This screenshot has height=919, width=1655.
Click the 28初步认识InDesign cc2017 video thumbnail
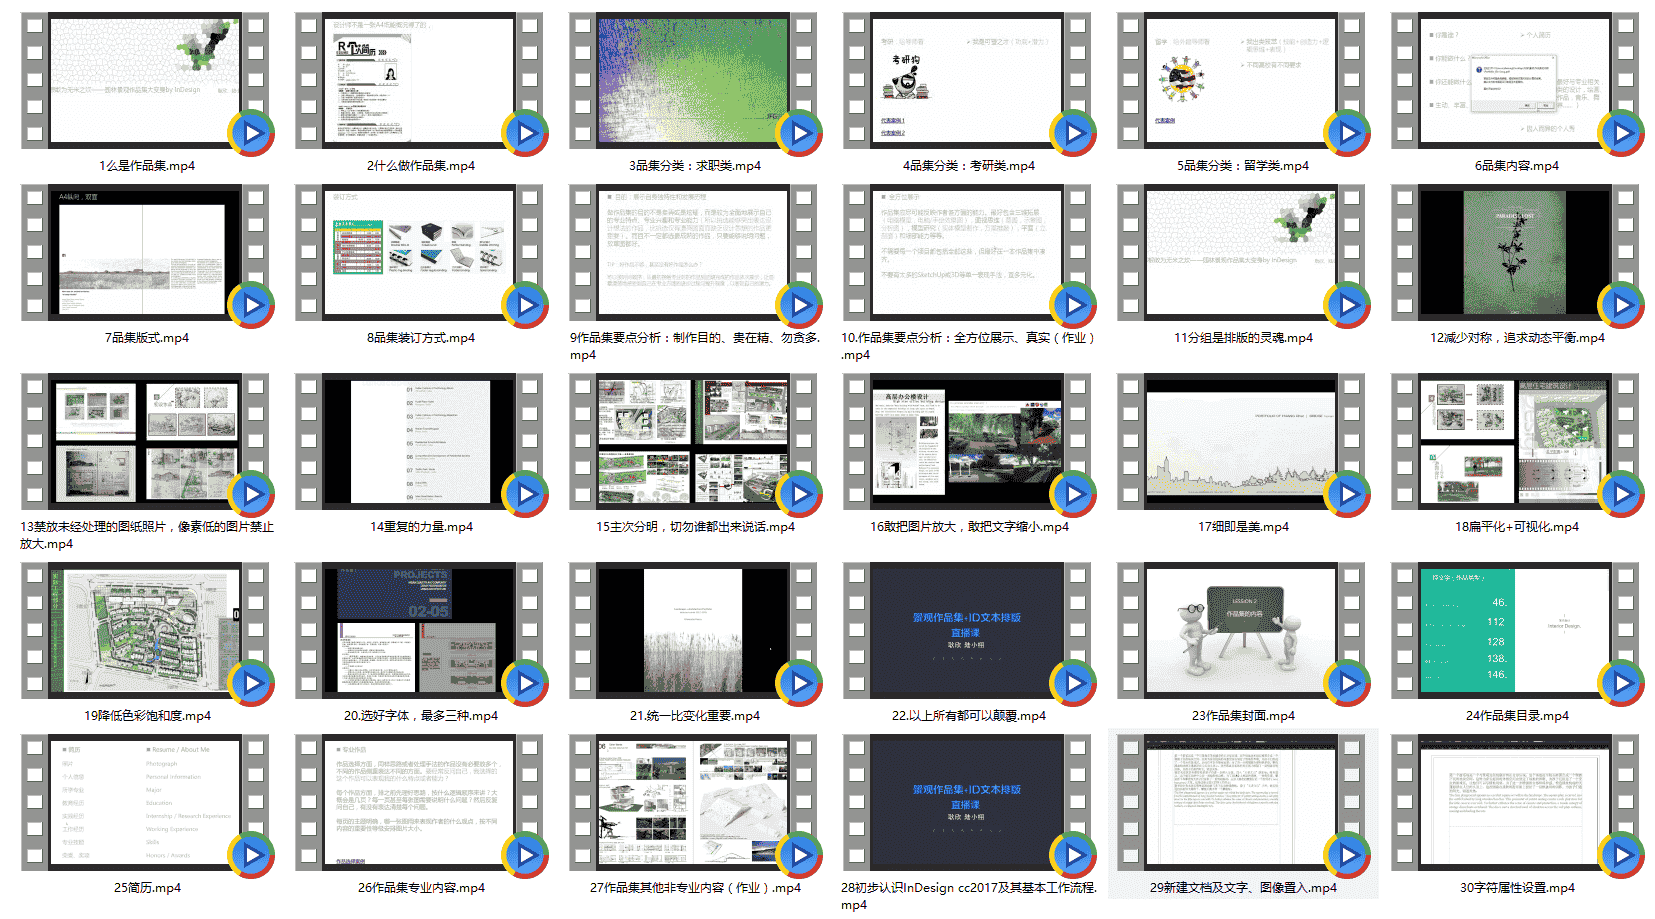[968, 803]
